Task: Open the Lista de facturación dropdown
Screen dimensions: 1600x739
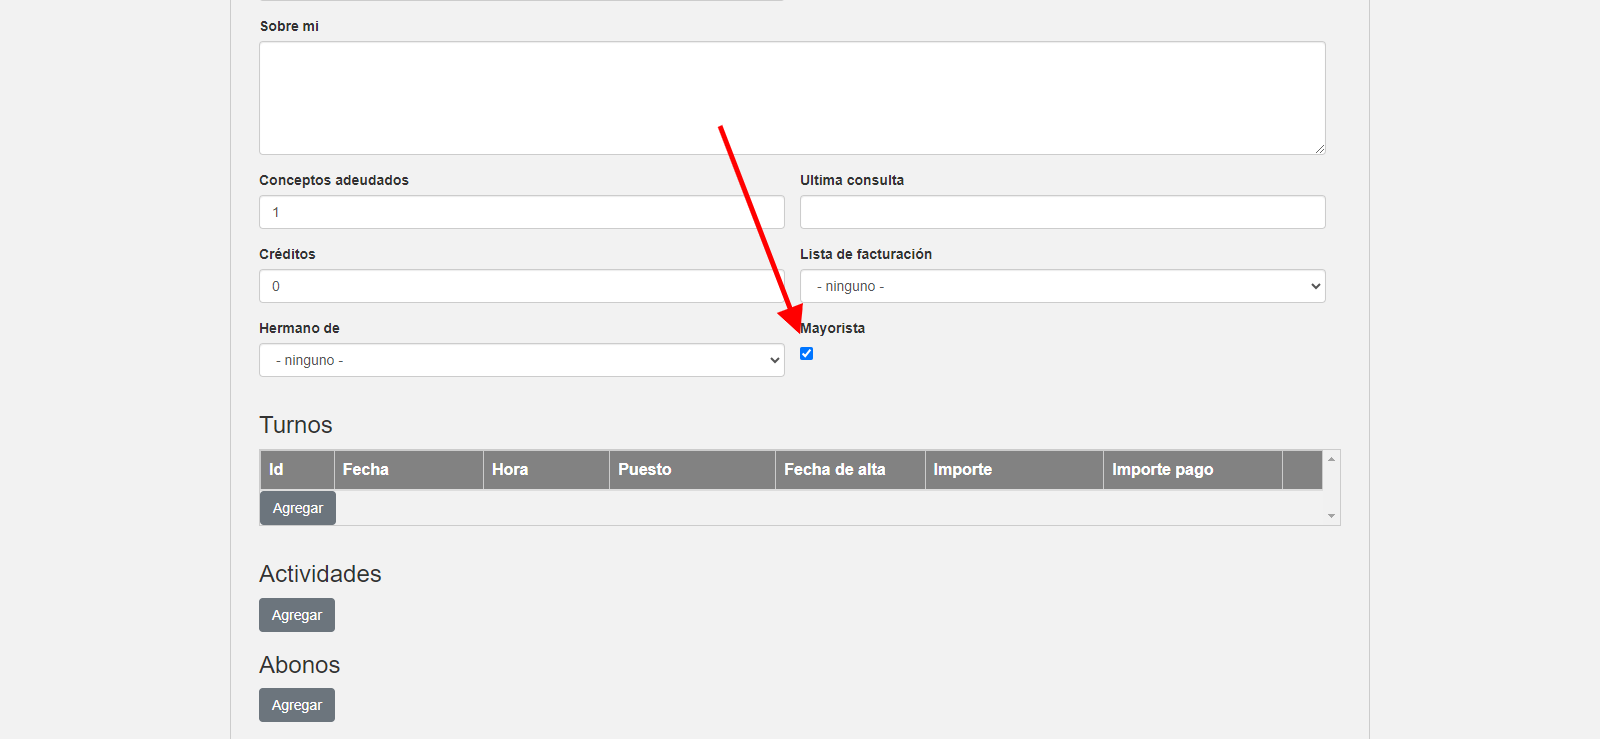Action: coord(1062,286)
